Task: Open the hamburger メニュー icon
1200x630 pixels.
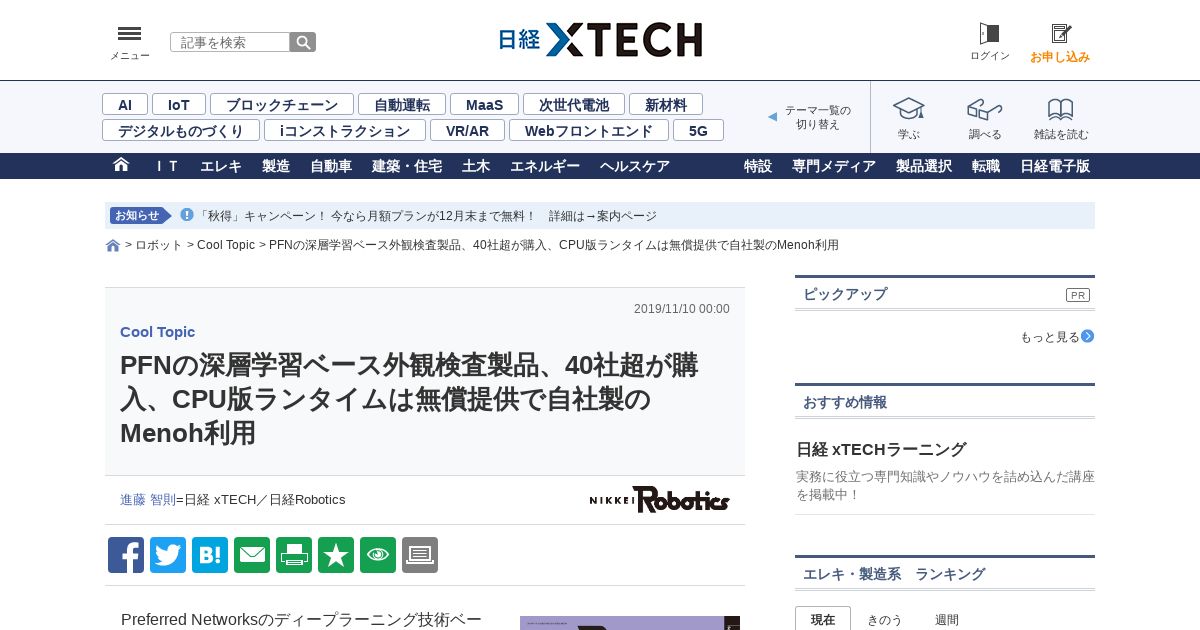Action: [x=129, y=34]
